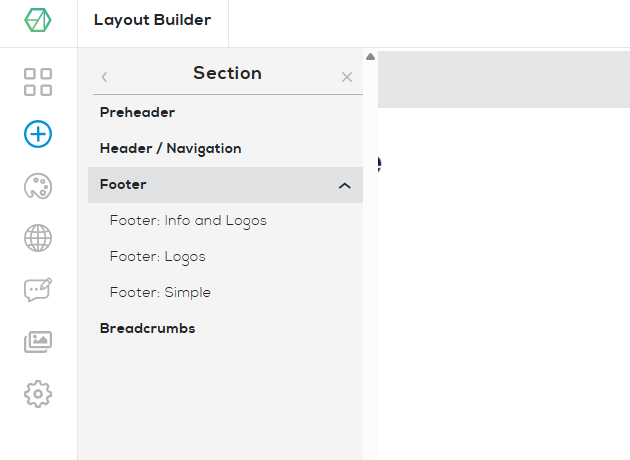Choose the Footer: Logos section

(157, 257)
